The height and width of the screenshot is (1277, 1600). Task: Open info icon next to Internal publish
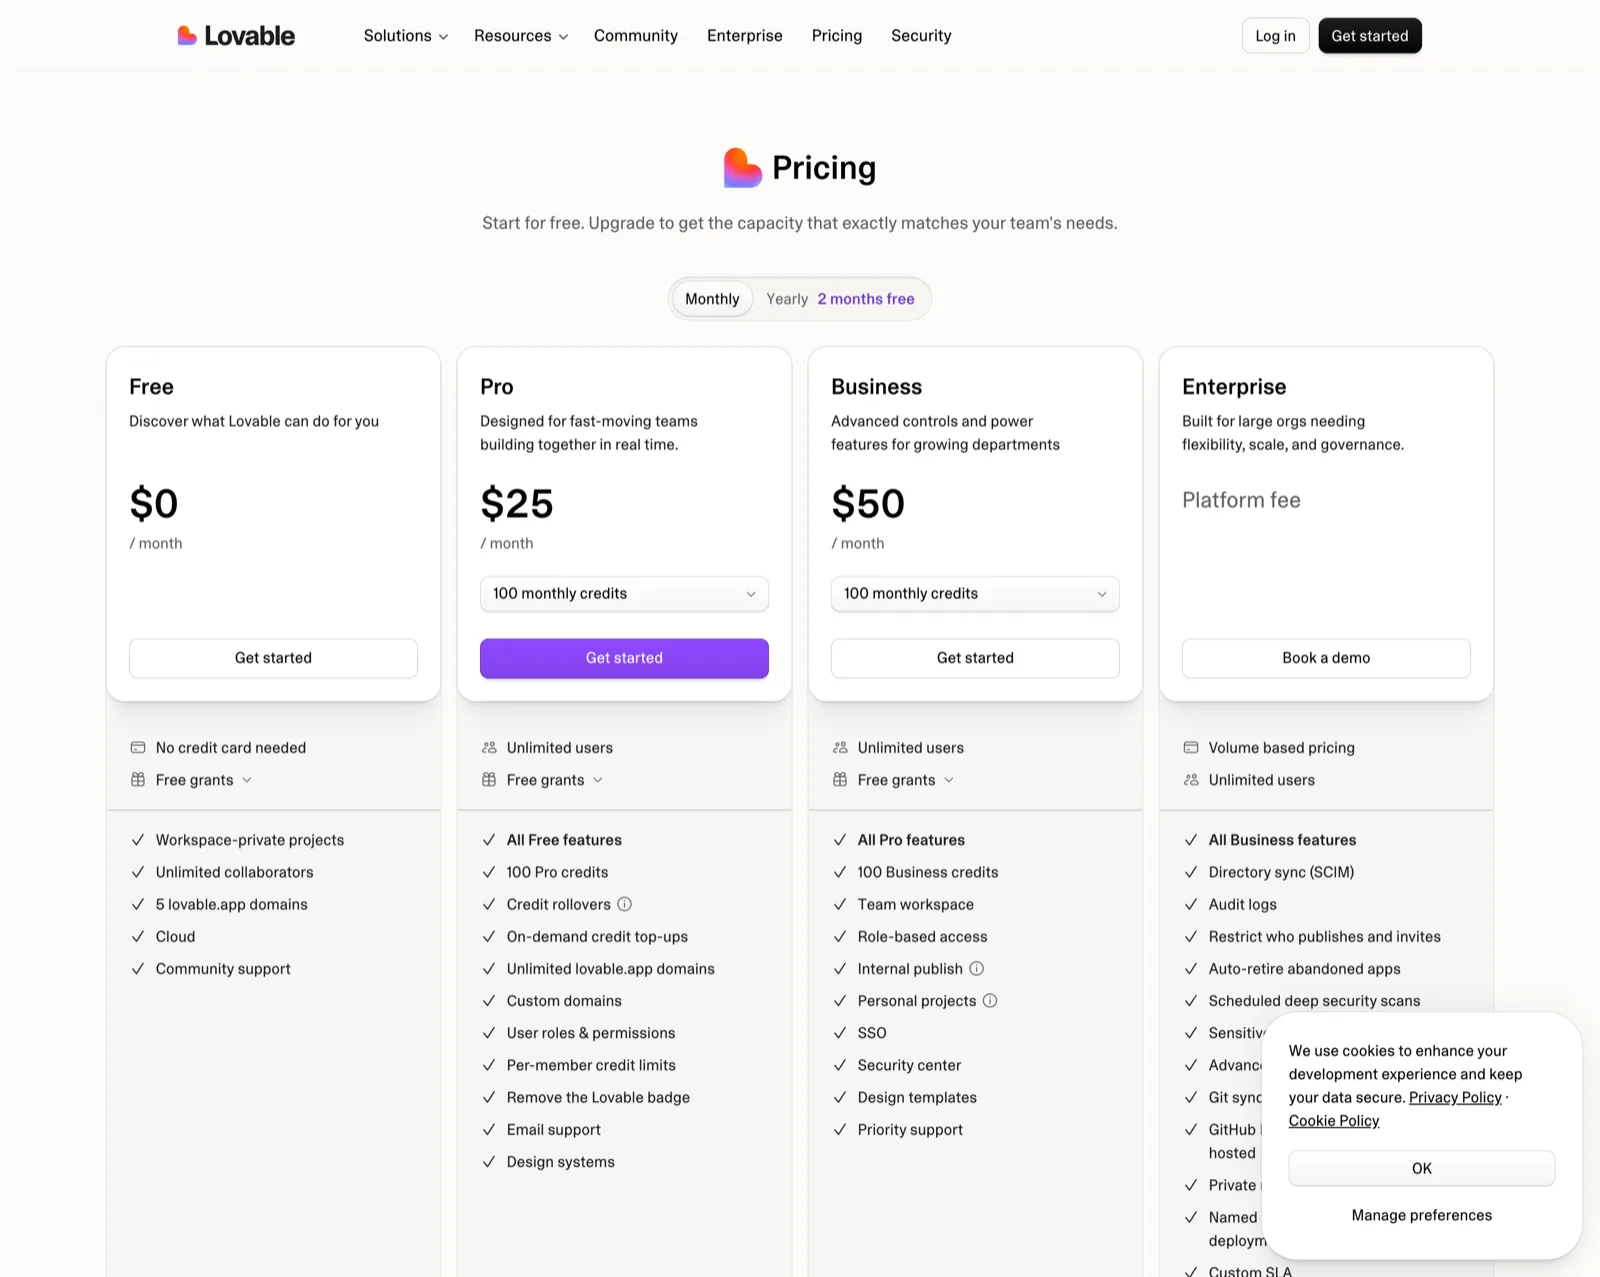[x=977, y=968]
